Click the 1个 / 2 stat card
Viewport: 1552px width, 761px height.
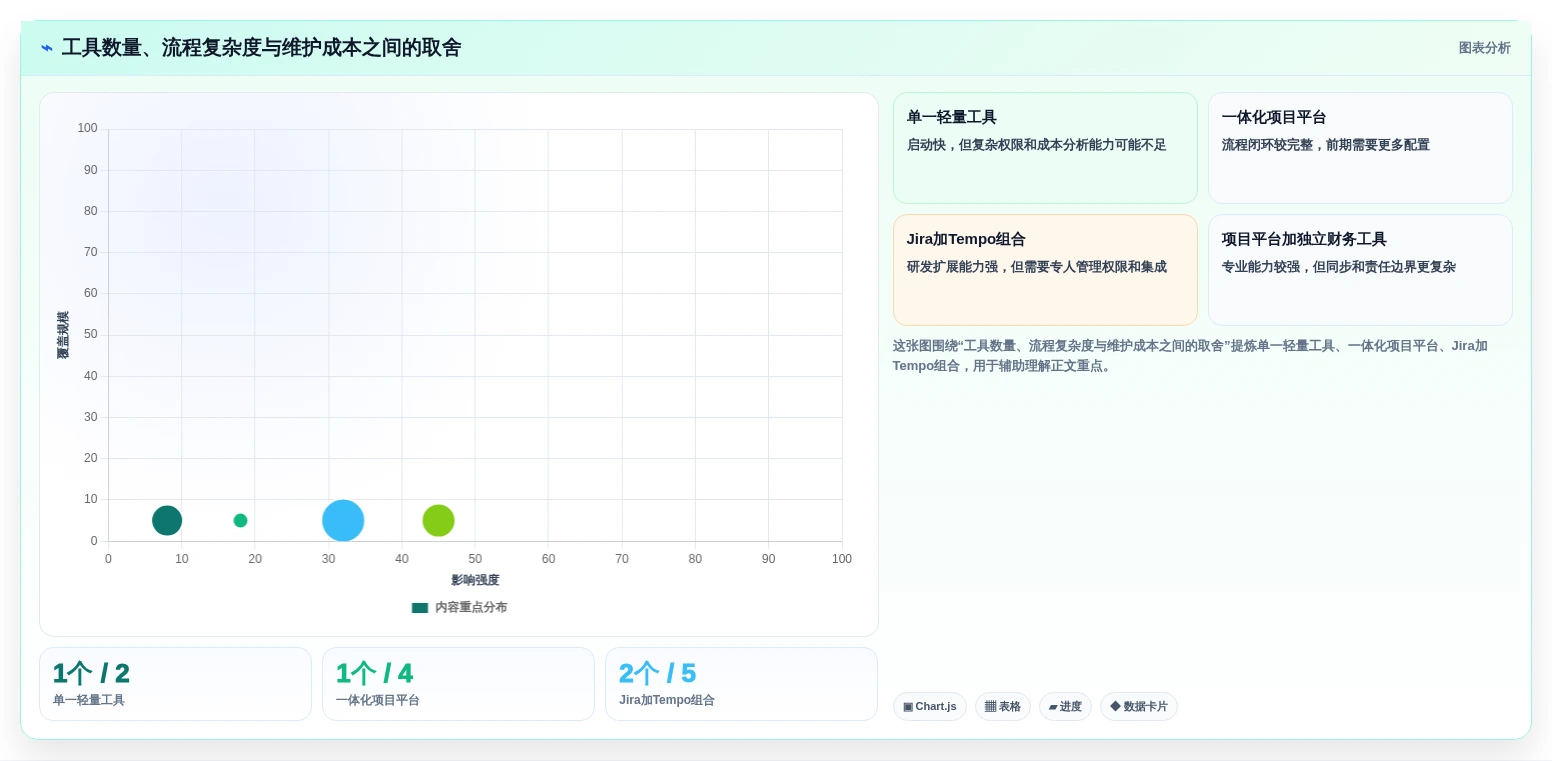click(x=175, y=684)
